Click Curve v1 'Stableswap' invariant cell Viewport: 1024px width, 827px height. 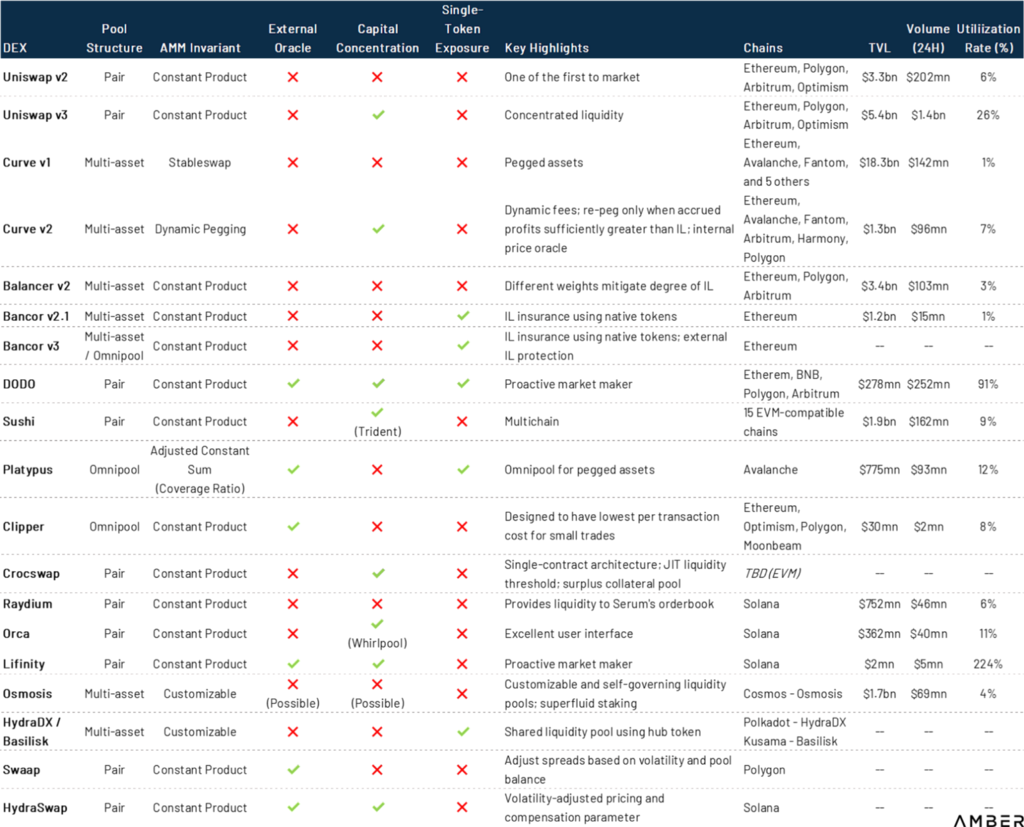199,163
